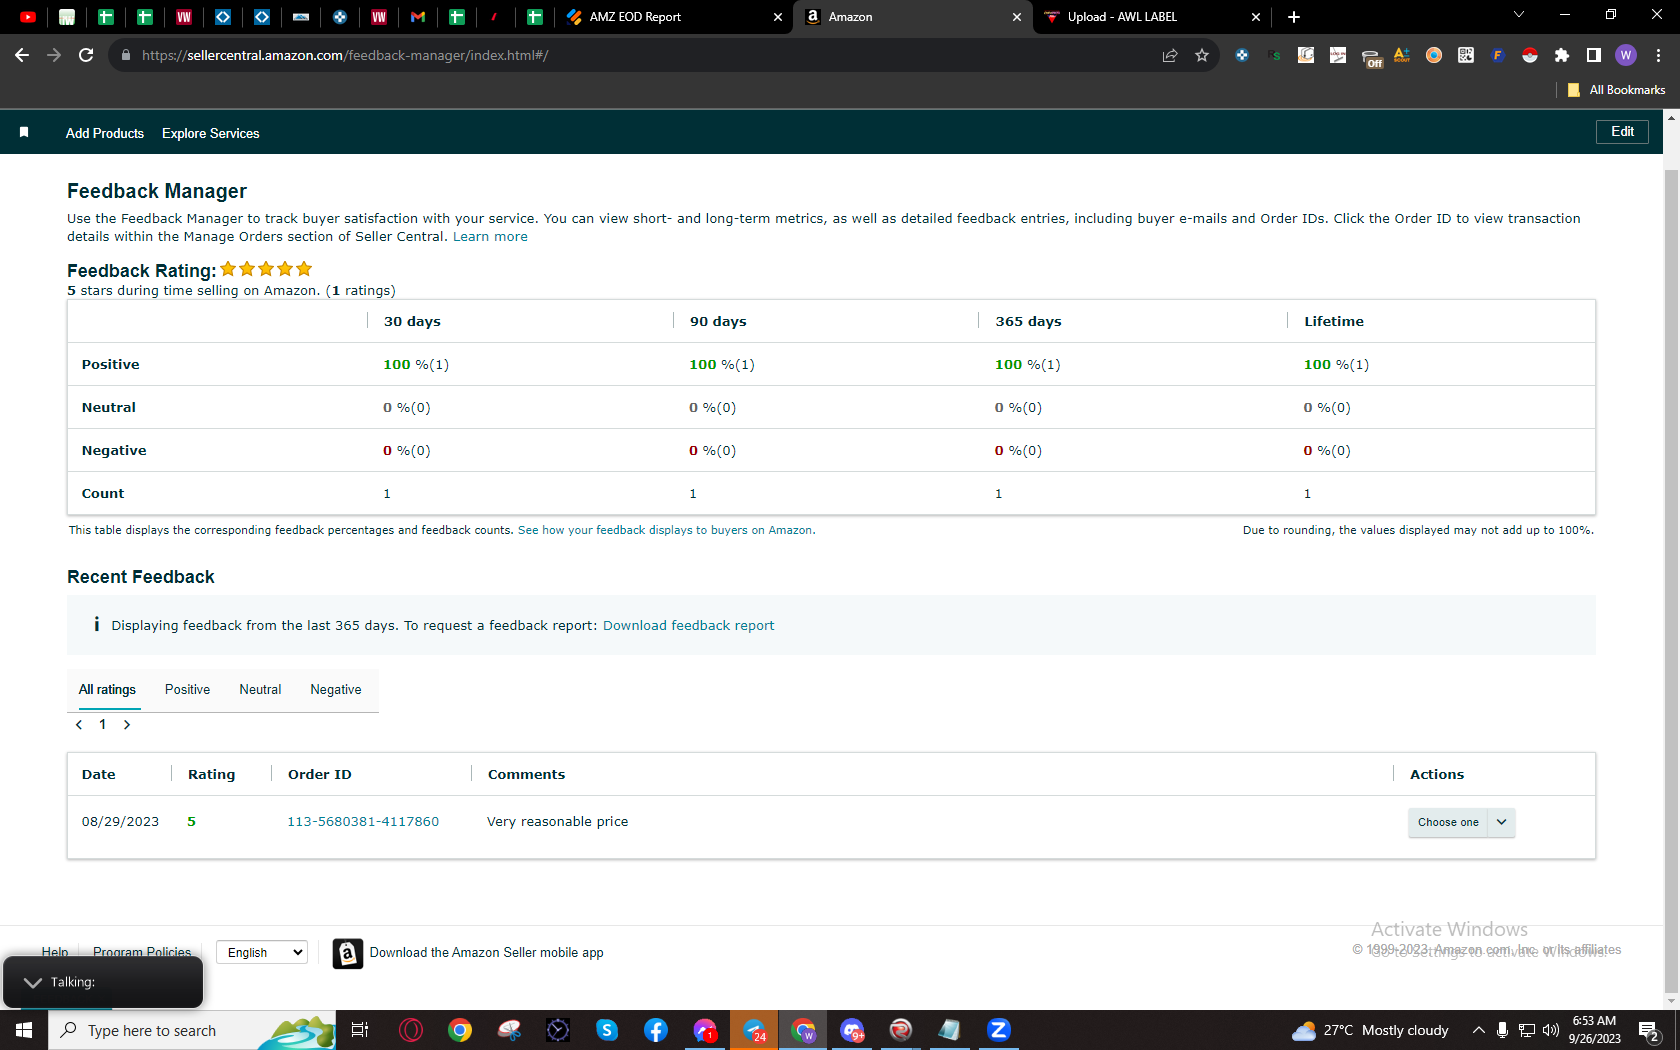The height and width of the screenshot is (1050, 1680).
Task: Open the RS extension icon
Action: click(x=1274, y=55)
